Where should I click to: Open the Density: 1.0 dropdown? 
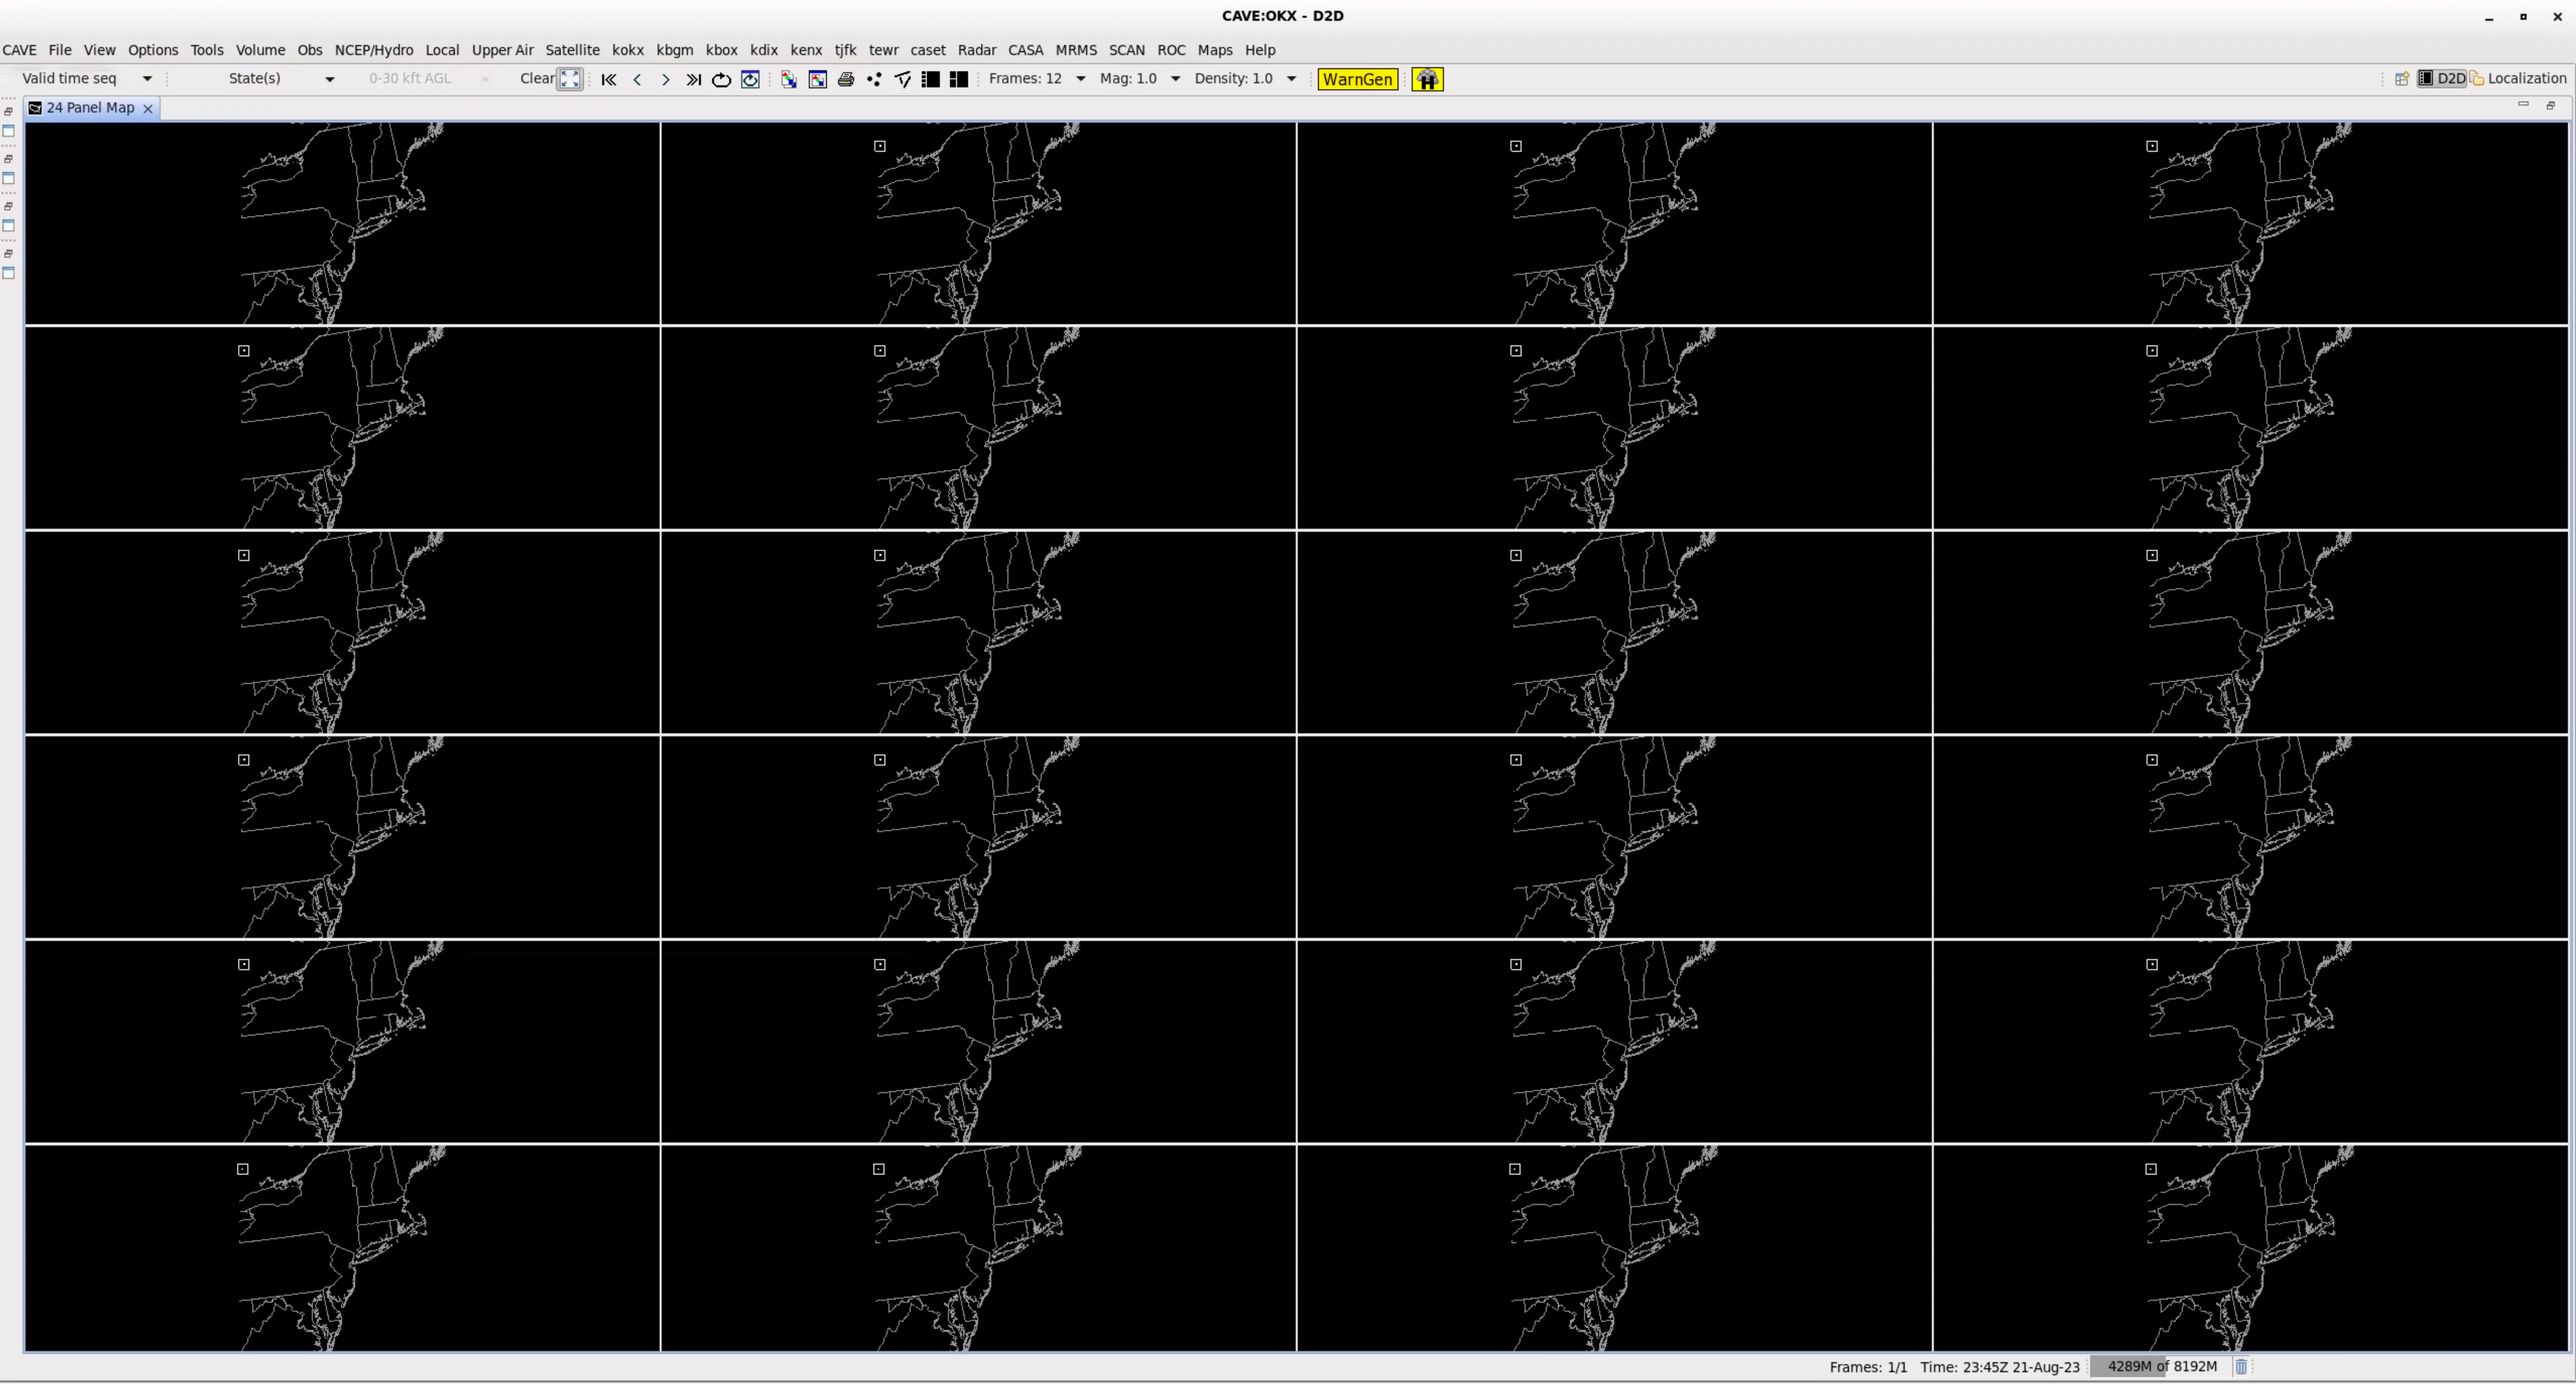pyautogui.click(x=1245, y=78)
